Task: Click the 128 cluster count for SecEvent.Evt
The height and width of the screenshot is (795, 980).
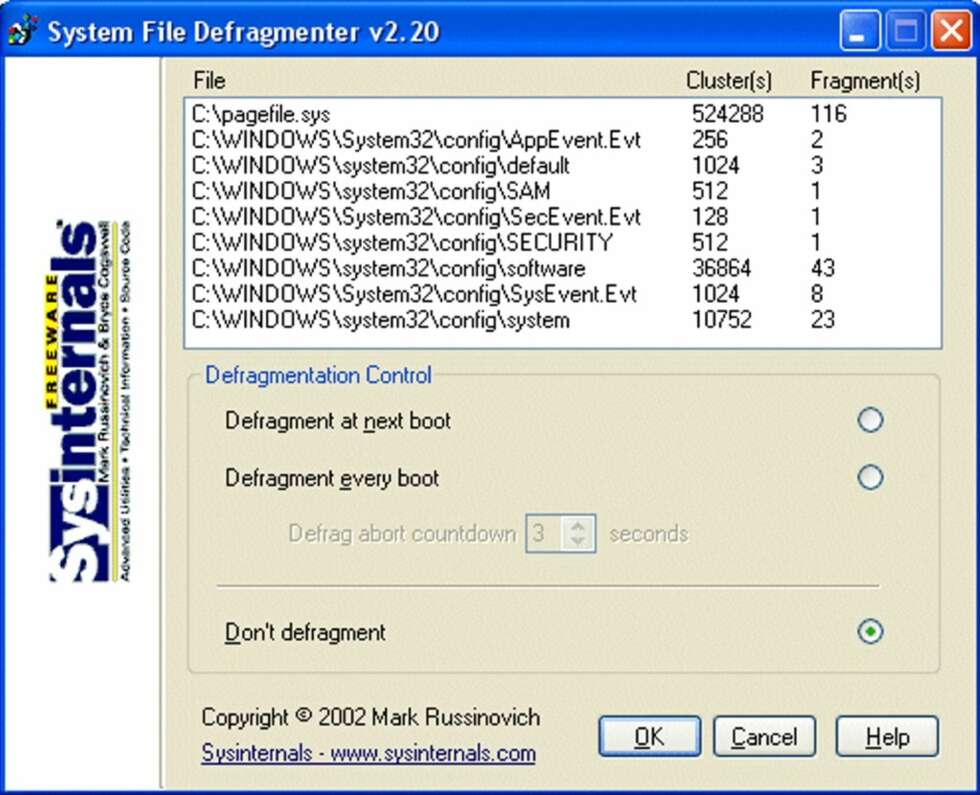Action: [x=709, y=217]
